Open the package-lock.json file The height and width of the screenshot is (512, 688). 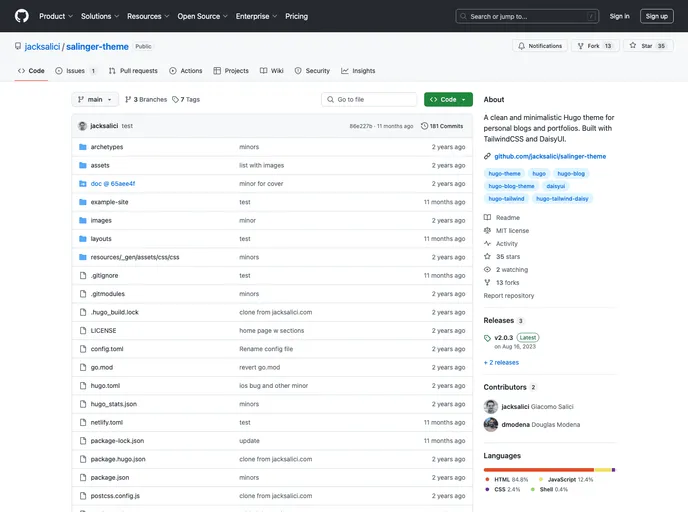coord(117,441)
